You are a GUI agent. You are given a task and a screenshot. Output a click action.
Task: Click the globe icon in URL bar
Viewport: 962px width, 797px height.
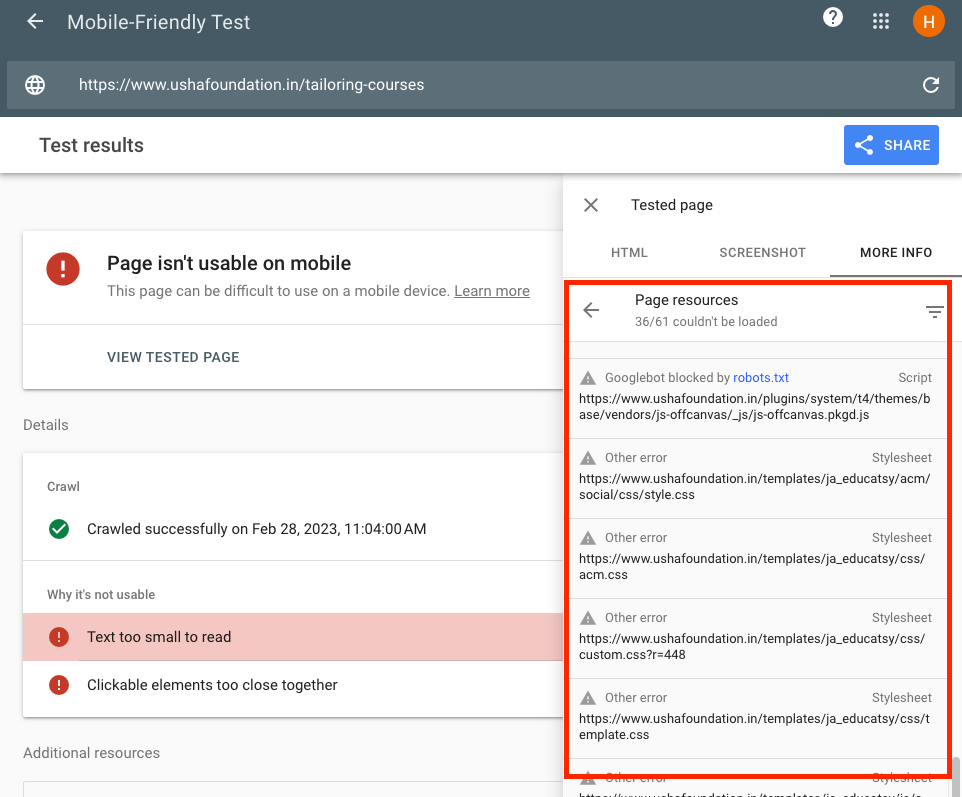[35, 85]
